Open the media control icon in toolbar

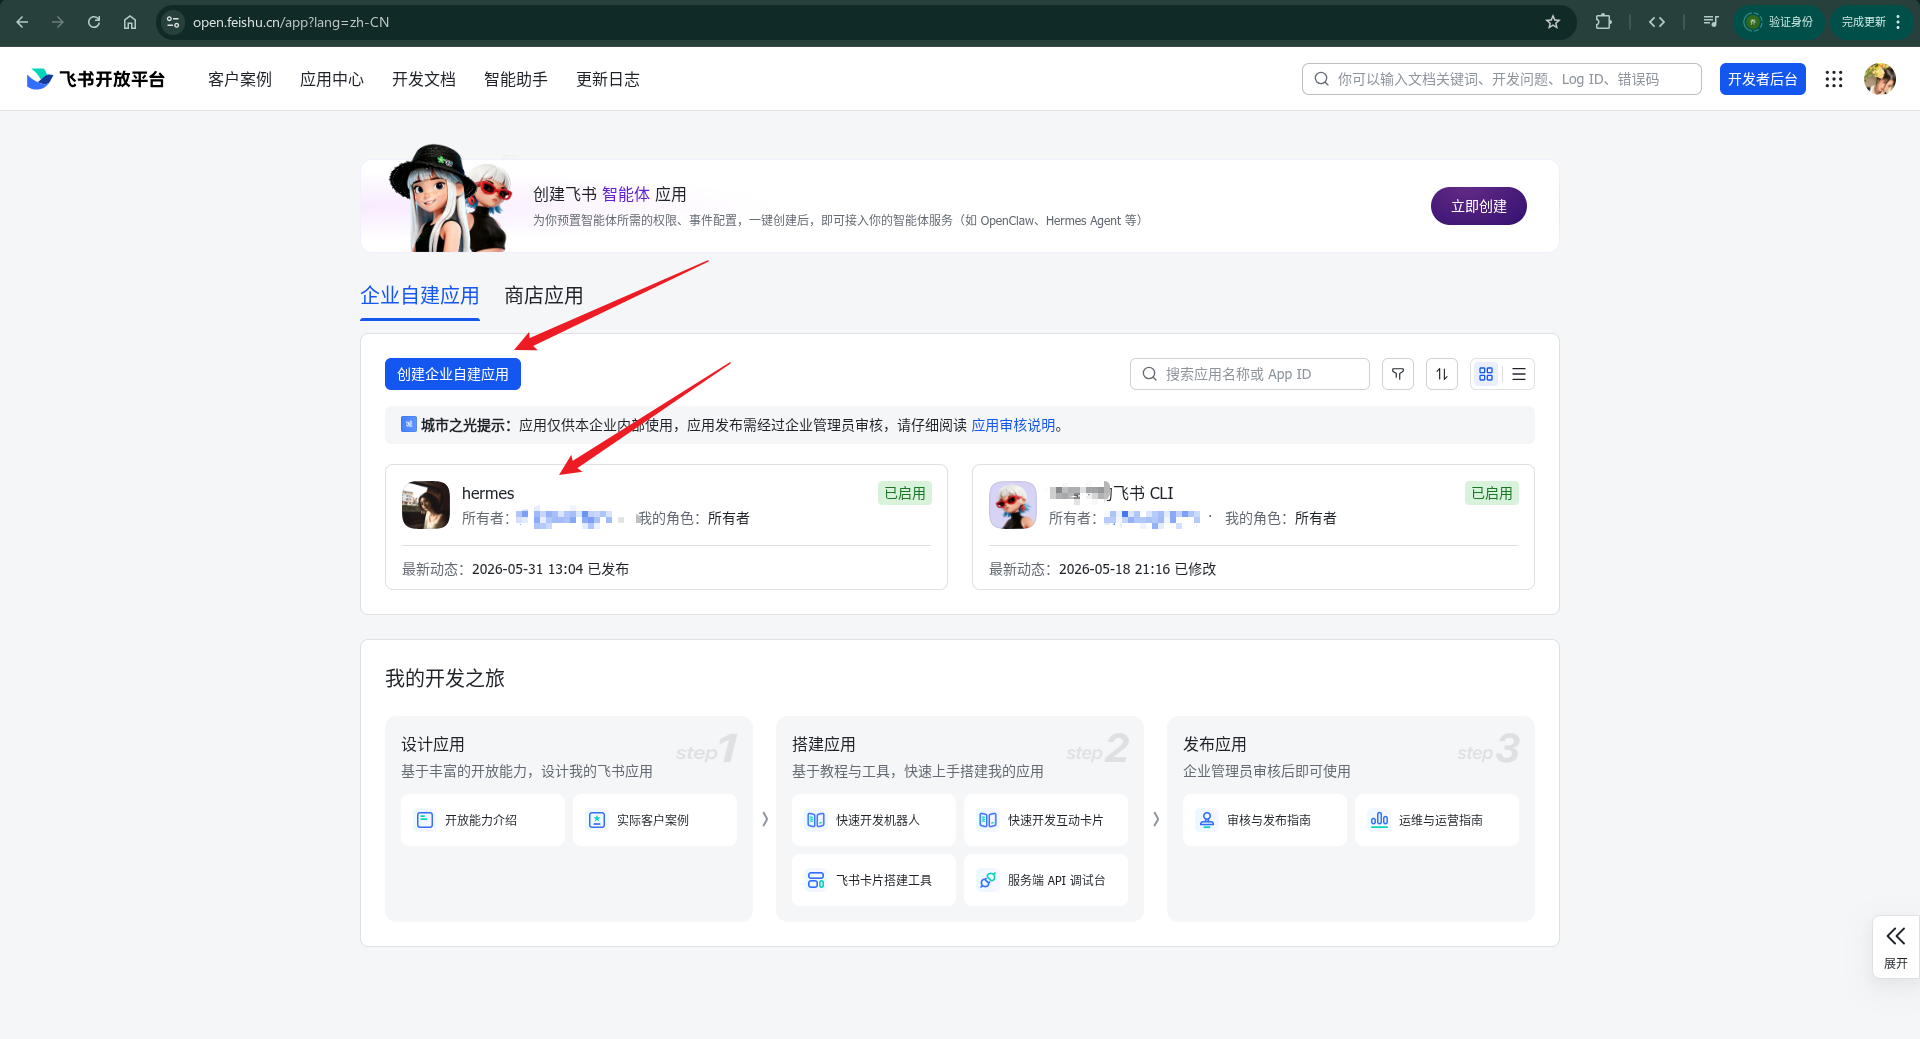1711,22
